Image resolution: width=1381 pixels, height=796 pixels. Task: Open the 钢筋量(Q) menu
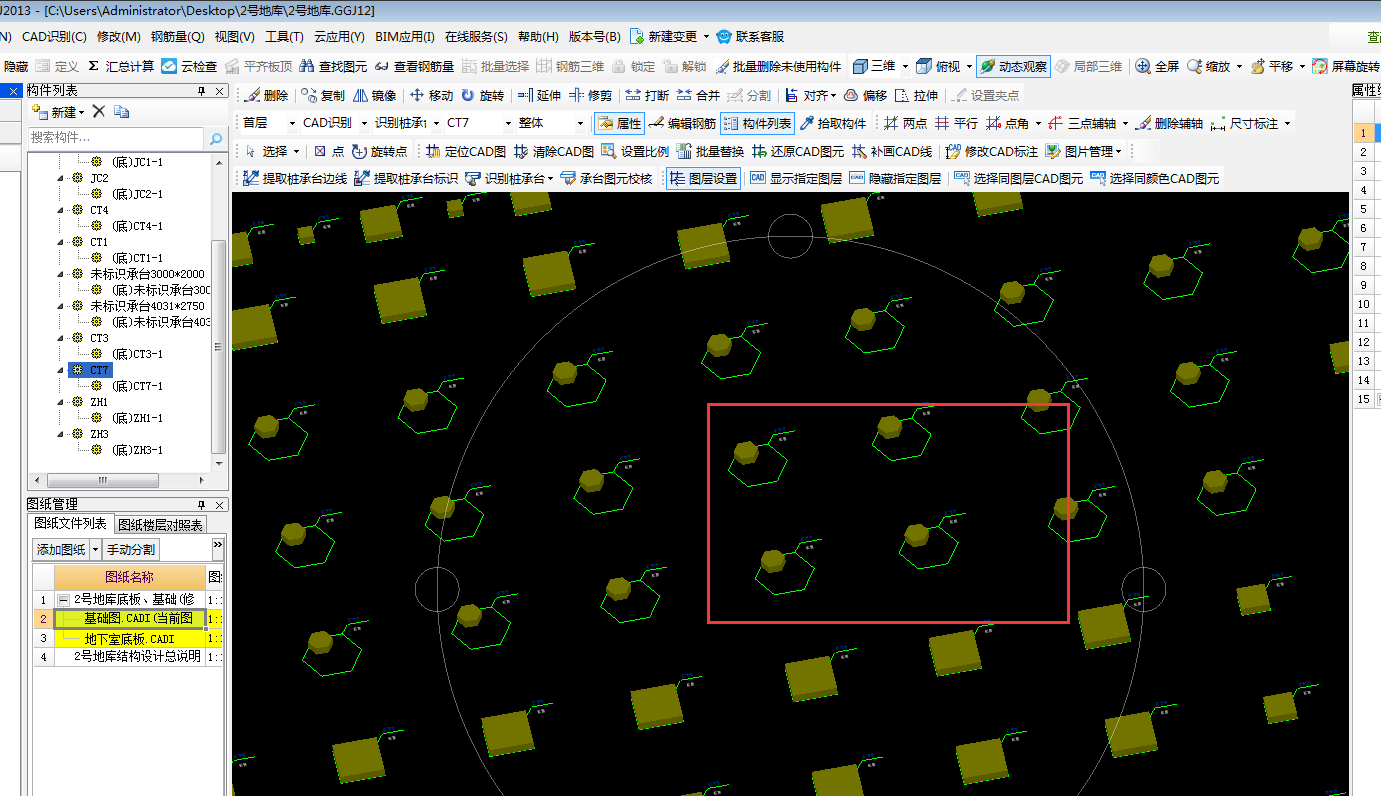point(178,36)
